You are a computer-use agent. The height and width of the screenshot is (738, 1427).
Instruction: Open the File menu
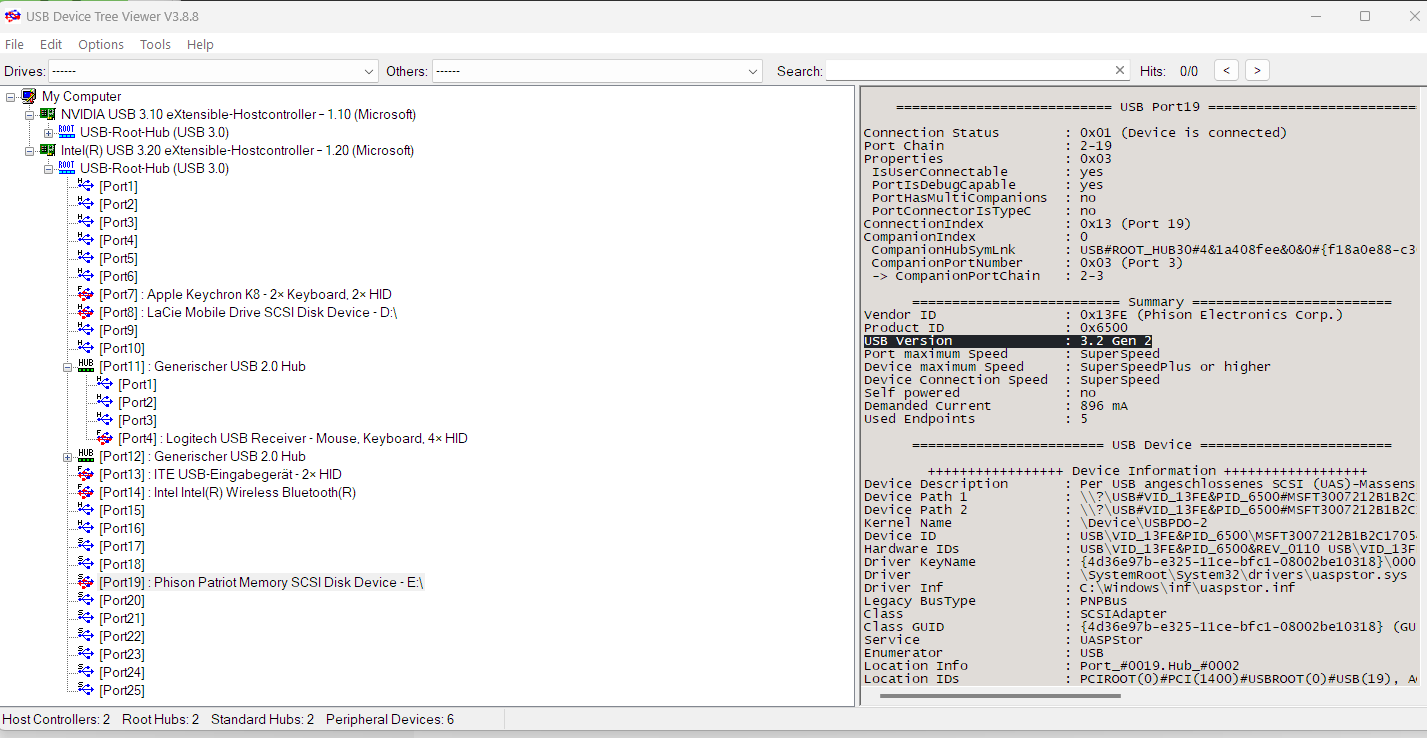tap(14, 45)
